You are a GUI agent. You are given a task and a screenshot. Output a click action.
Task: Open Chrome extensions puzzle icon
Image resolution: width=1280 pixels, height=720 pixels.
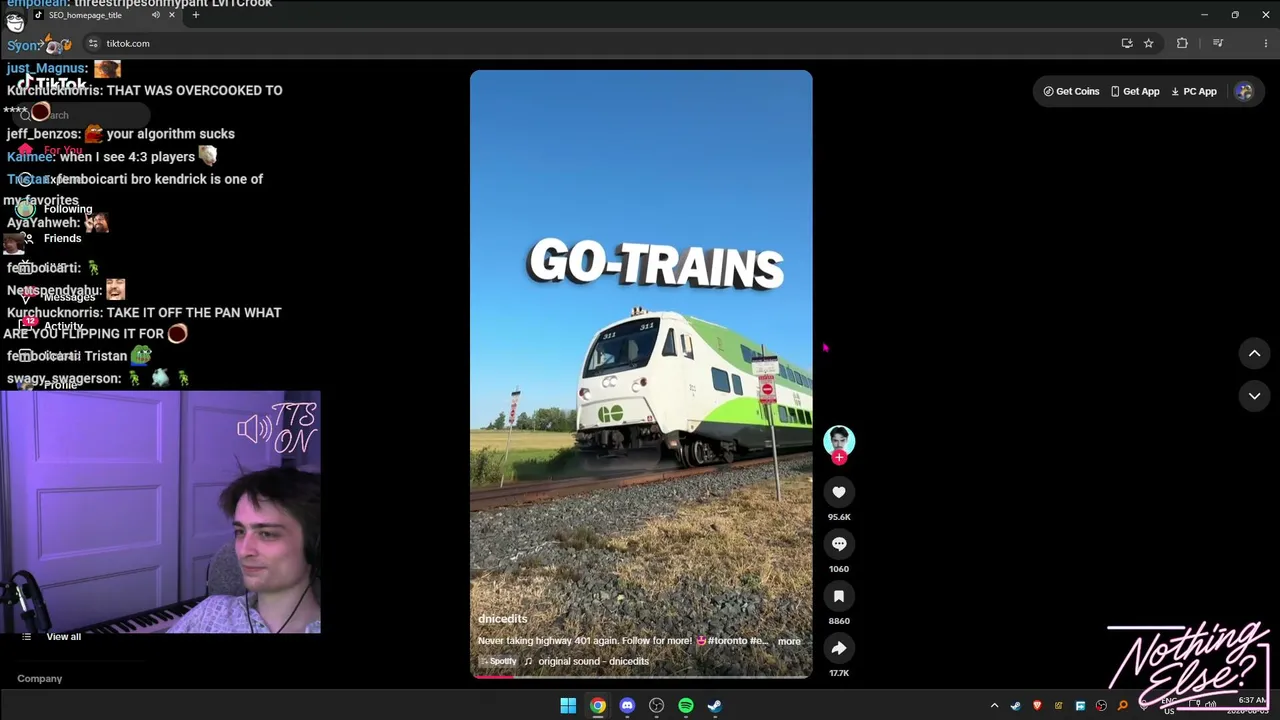click(1182, 43)
